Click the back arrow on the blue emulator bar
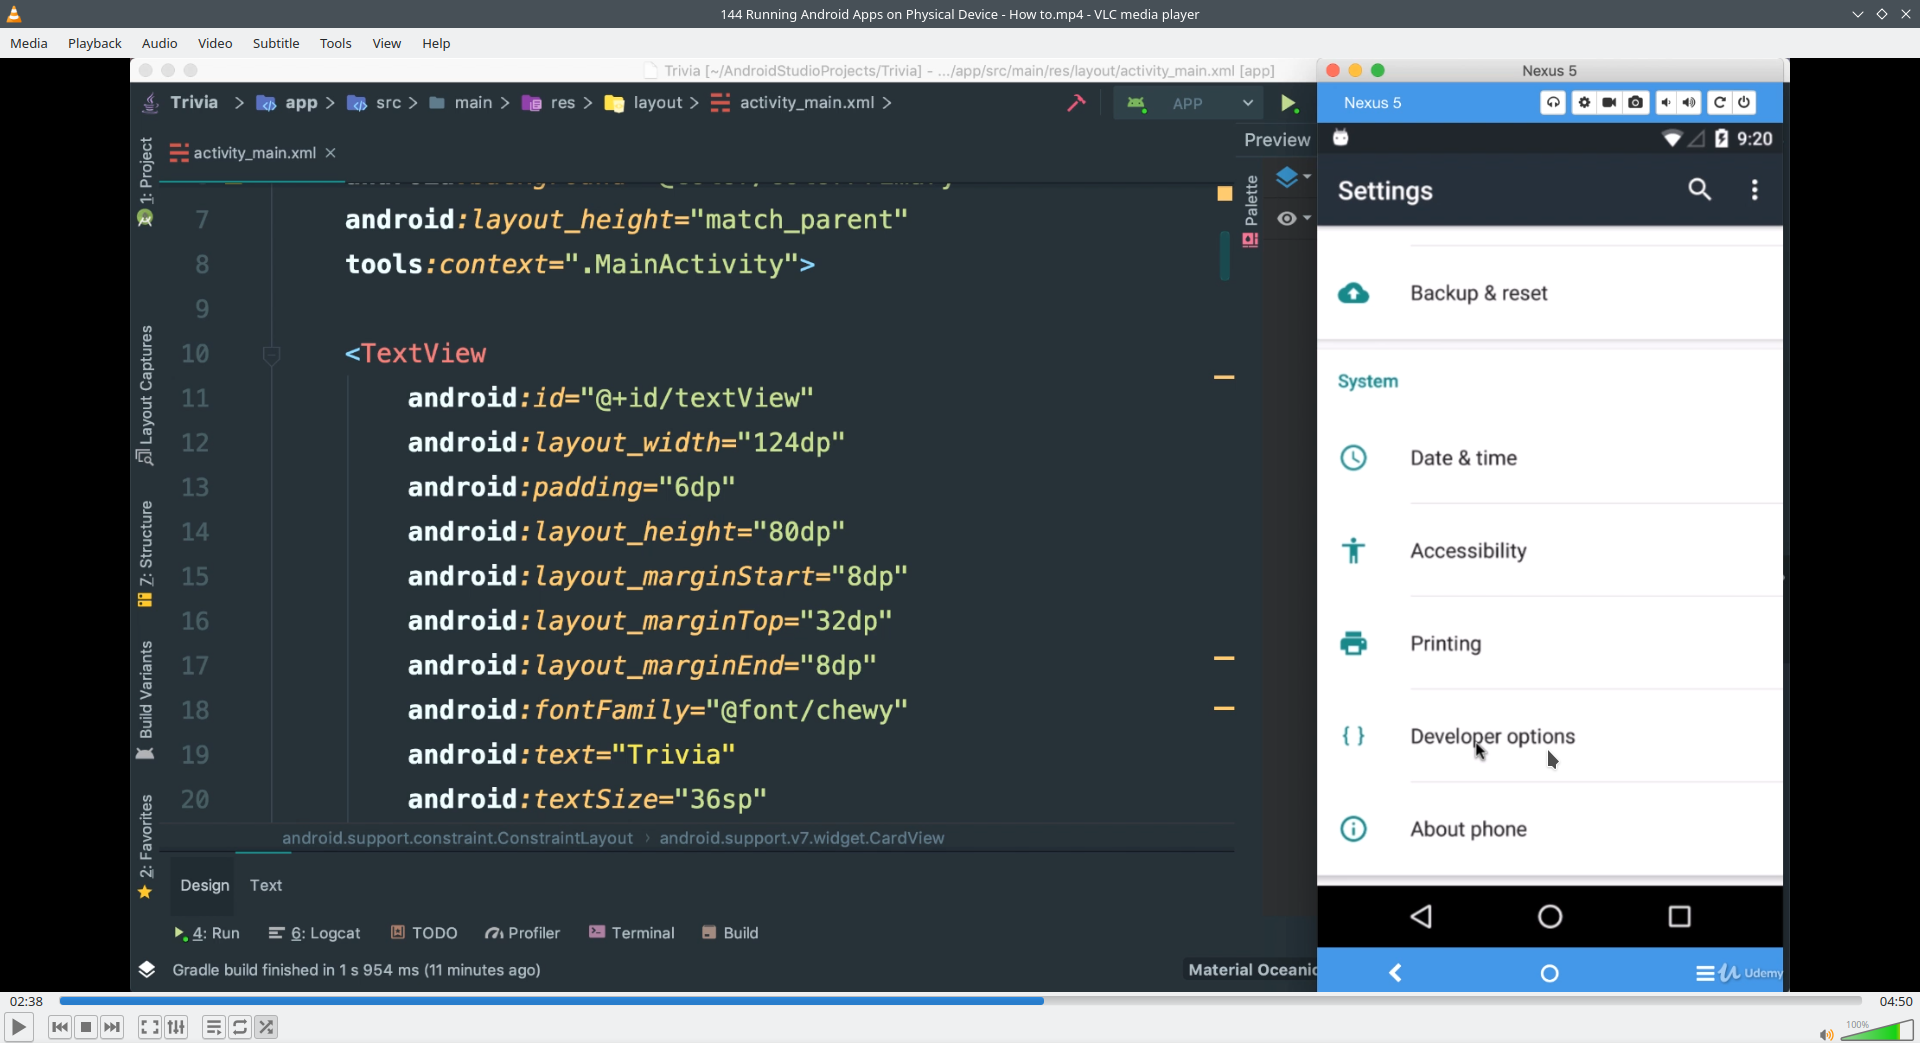 [1395, 973]
